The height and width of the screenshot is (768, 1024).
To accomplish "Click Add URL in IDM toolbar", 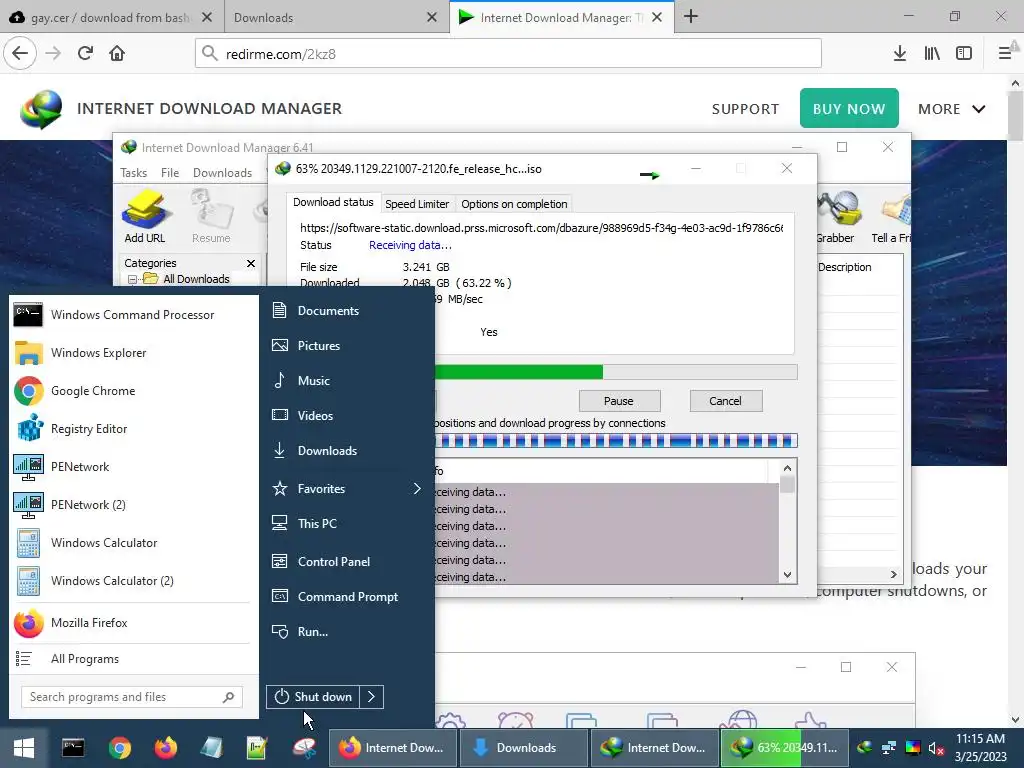I will [x=145, y=217].
